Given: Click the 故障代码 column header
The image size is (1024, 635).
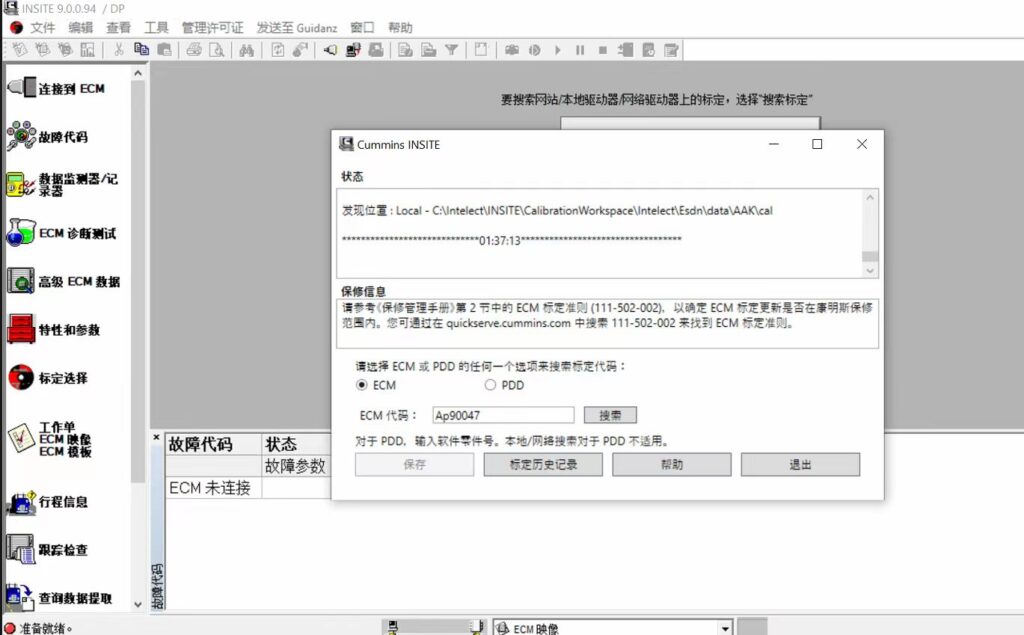Looking at the screenshot, I should pos(213,444).
